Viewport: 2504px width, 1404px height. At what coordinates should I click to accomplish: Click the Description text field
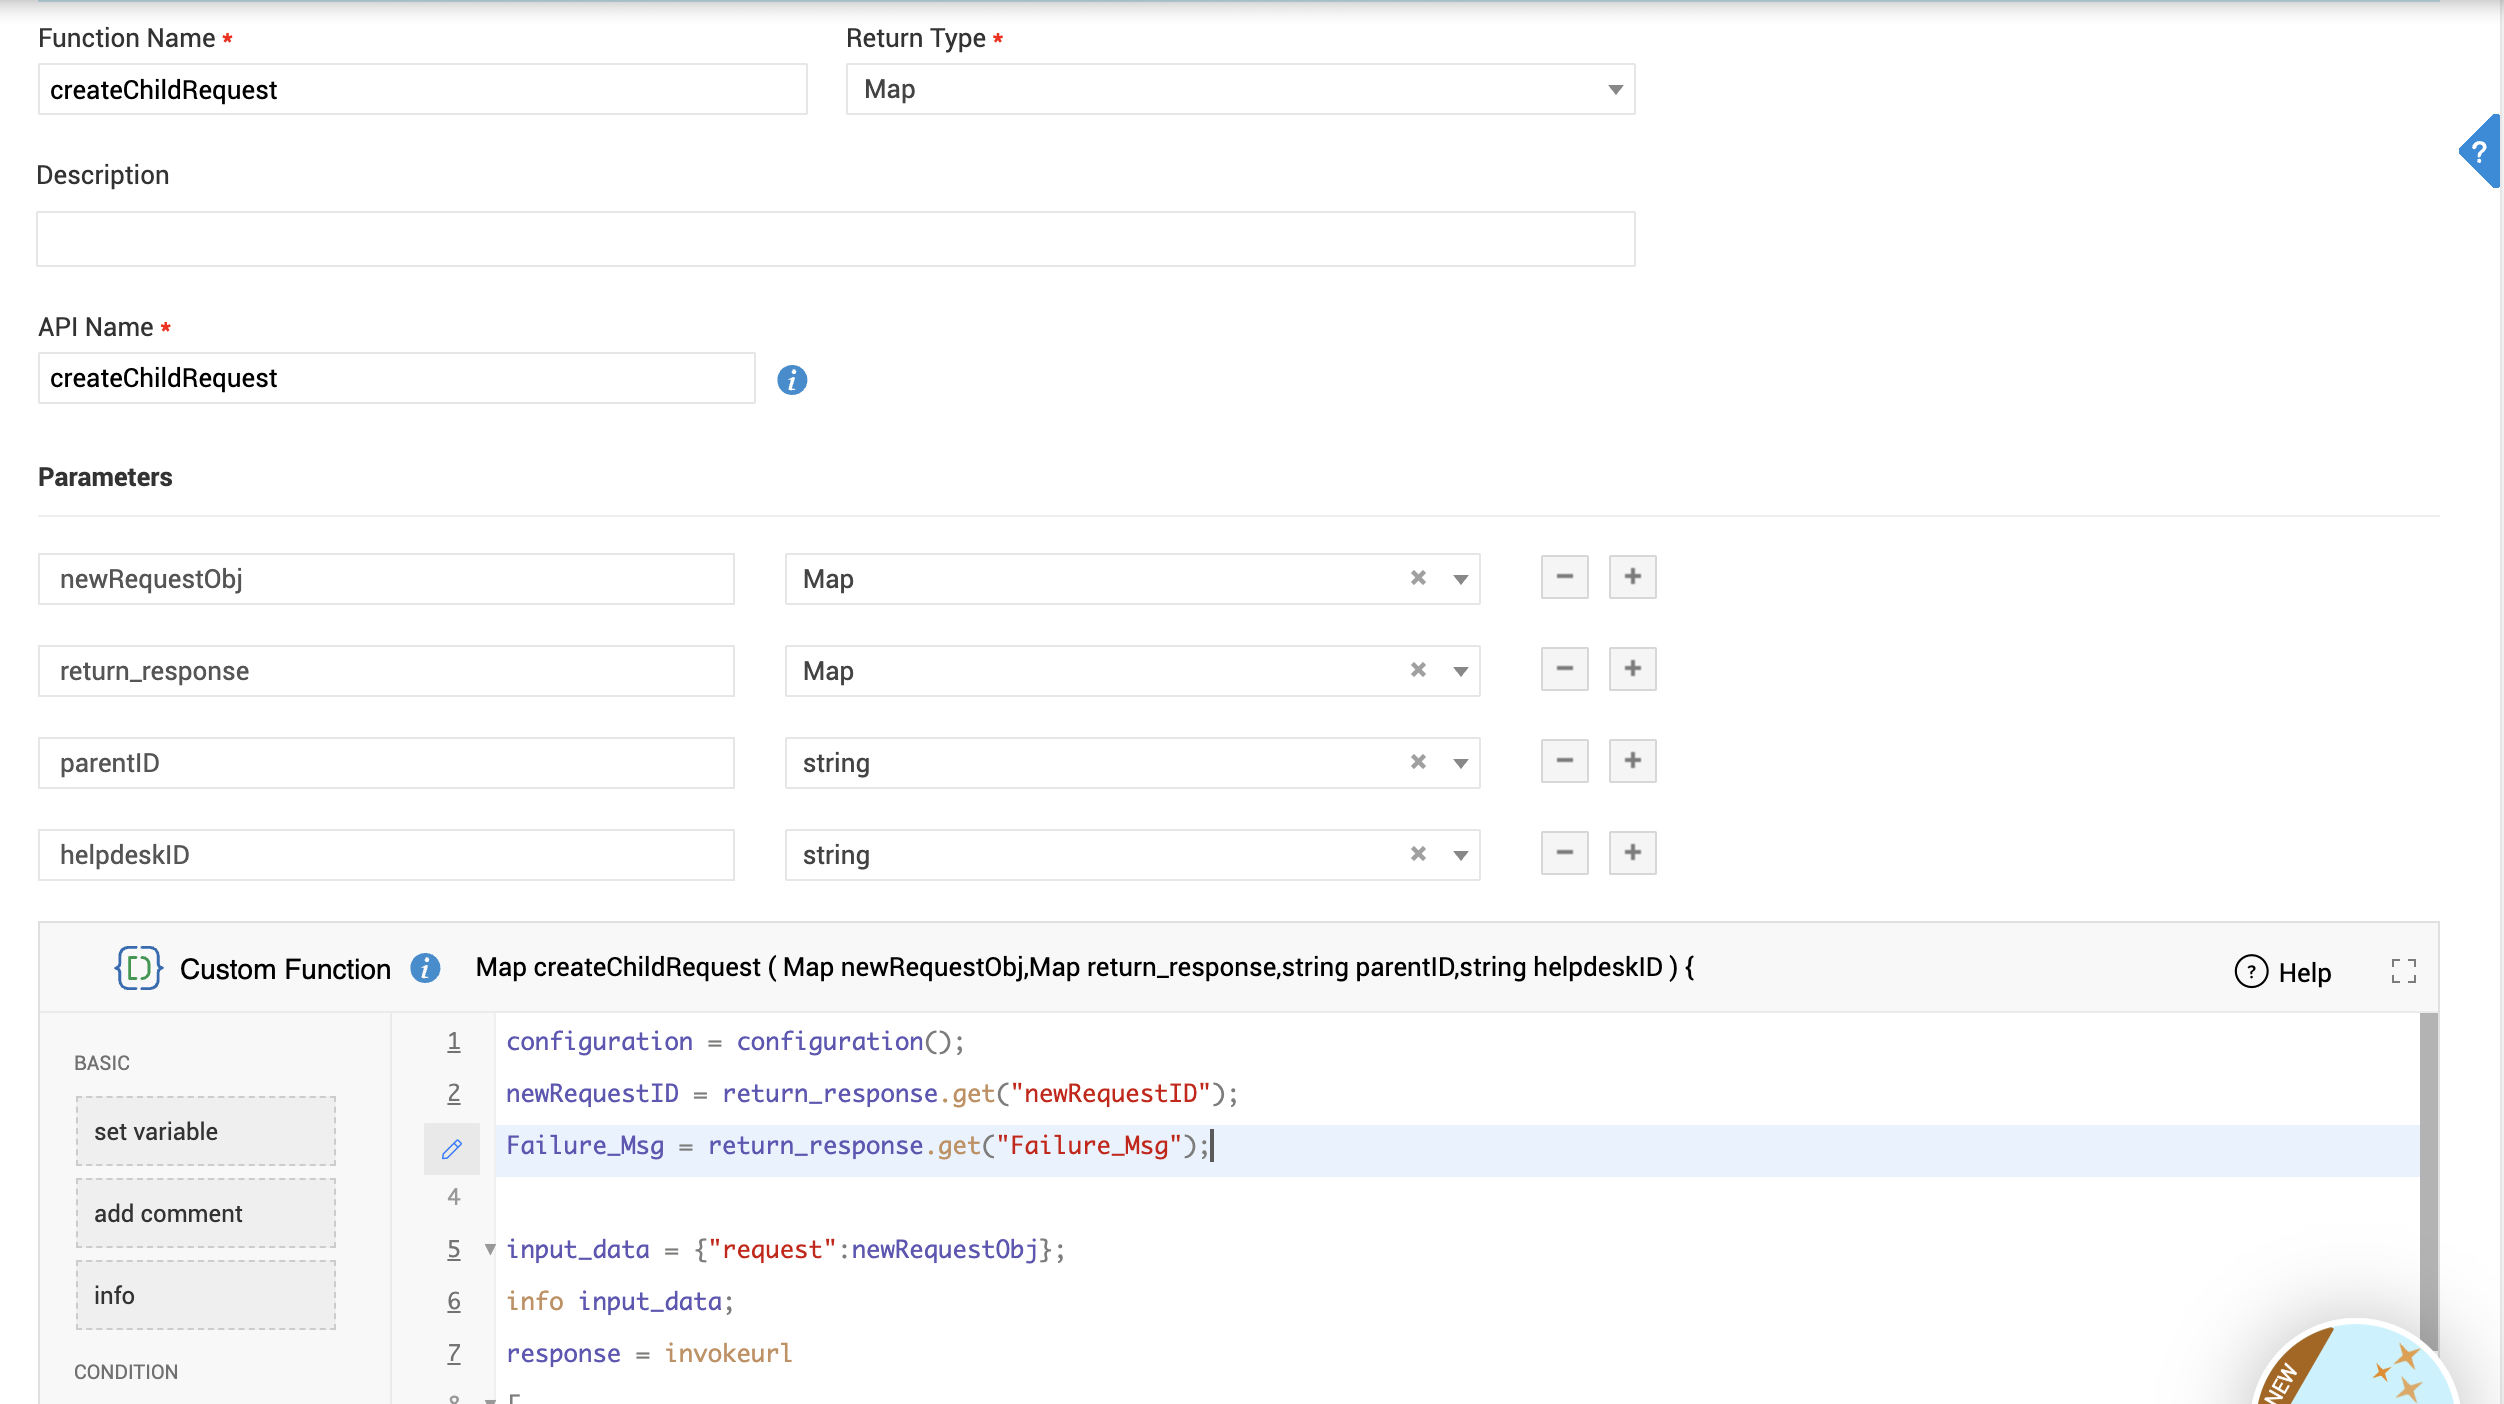(835, 239)
